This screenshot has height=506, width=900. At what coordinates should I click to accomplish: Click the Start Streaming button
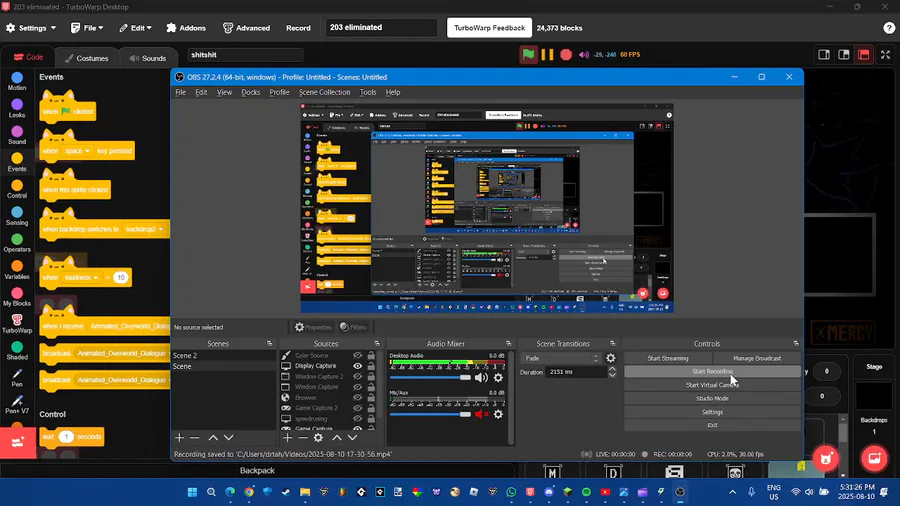pos(668,358)
